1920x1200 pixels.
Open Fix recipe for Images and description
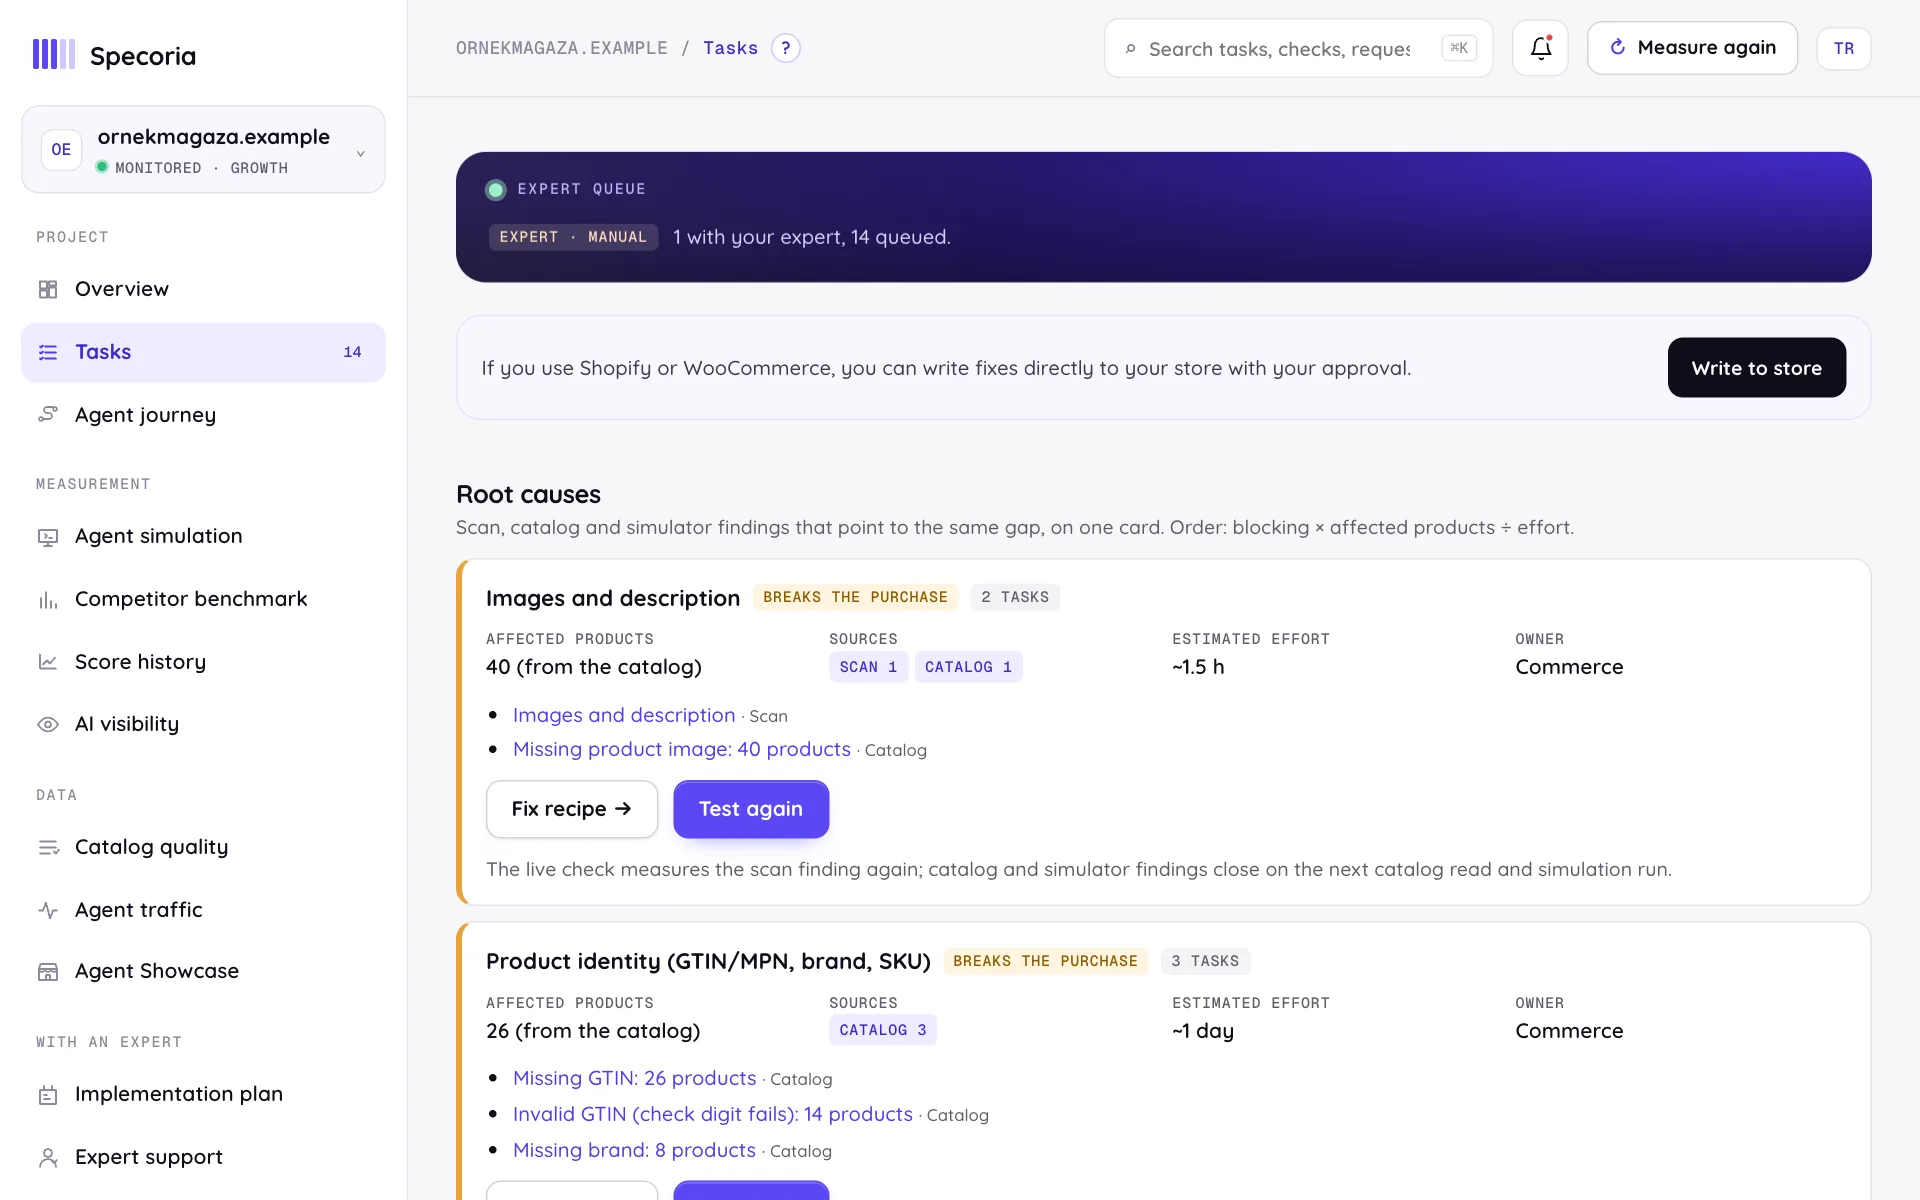click(x=572, y=809)
